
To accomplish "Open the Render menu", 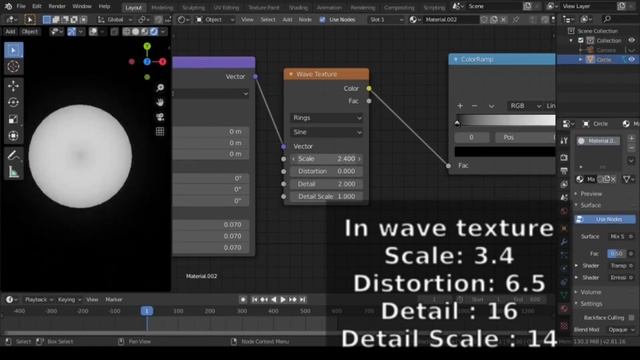I will pyautogui.click(x=57, y=6).
